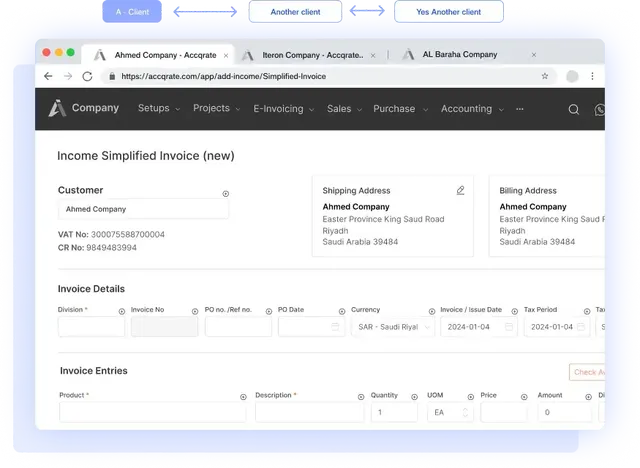Click the browser profile avatar
Screen dimensions: 640x468
pos(572,76)
